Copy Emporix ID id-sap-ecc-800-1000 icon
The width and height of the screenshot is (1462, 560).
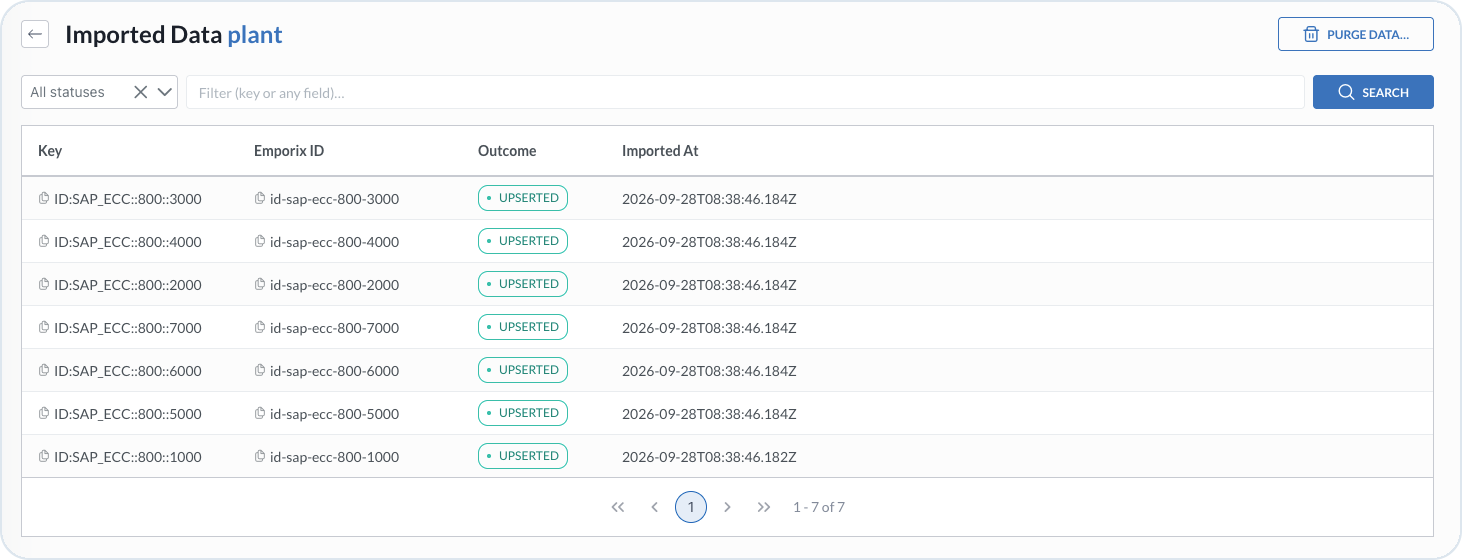[x=260, y=457]
